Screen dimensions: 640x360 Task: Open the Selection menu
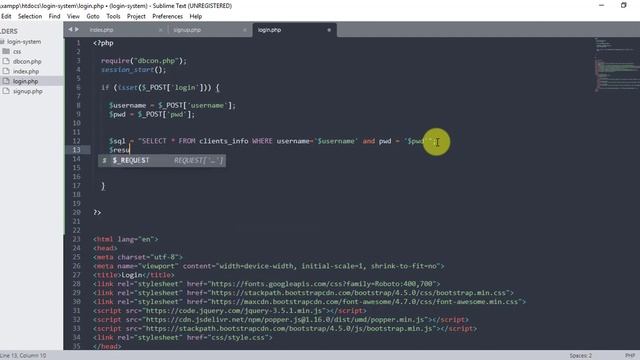[x=30, y=16]
